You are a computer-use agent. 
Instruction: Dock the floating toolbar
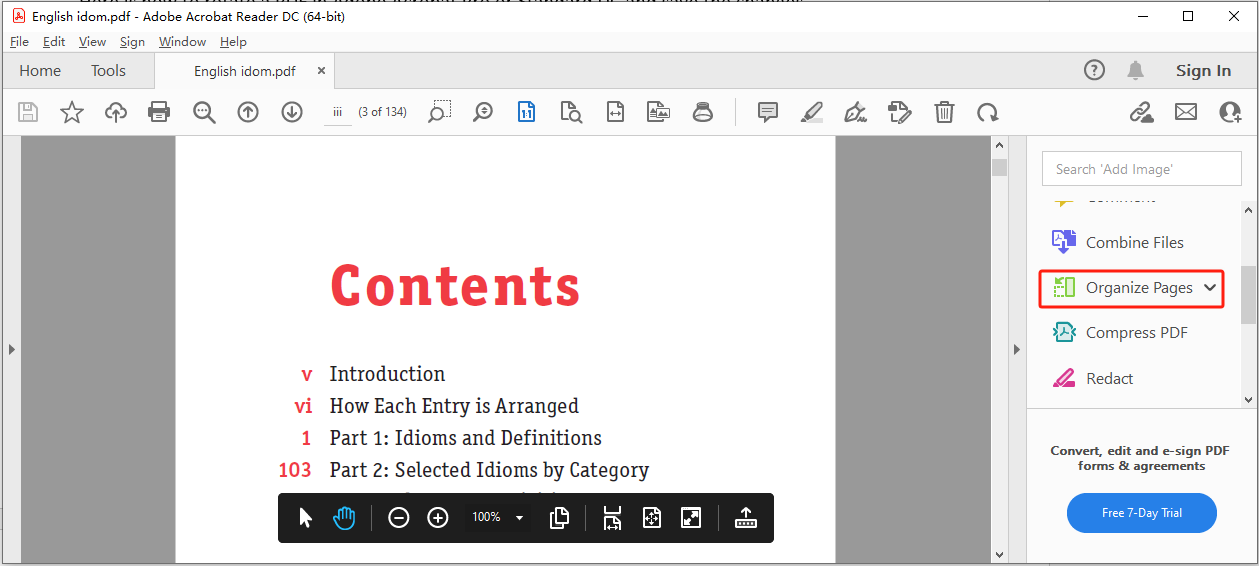coord(745,518)
